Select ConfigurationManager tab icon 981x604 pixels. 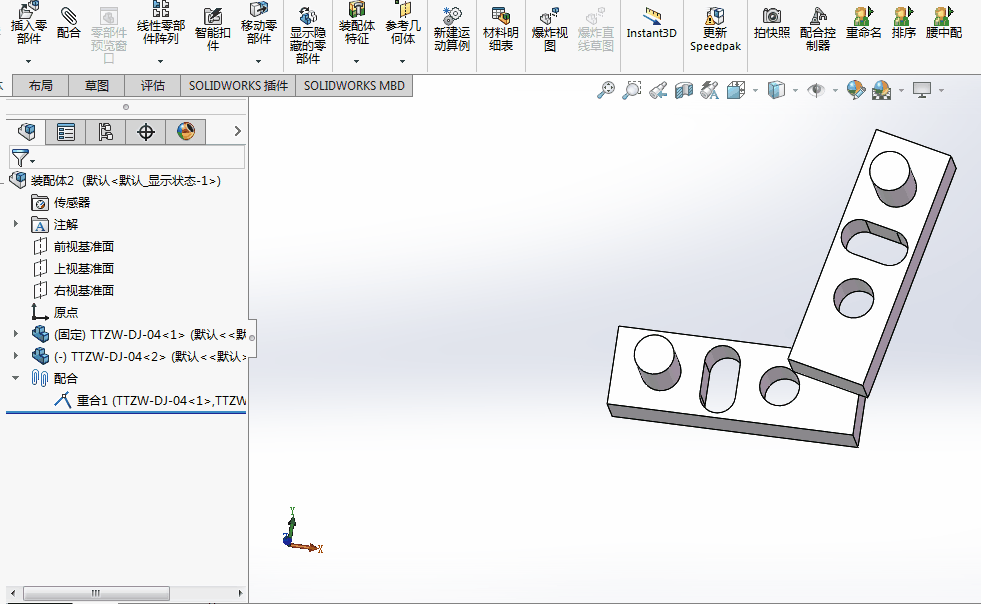(106, 131)
